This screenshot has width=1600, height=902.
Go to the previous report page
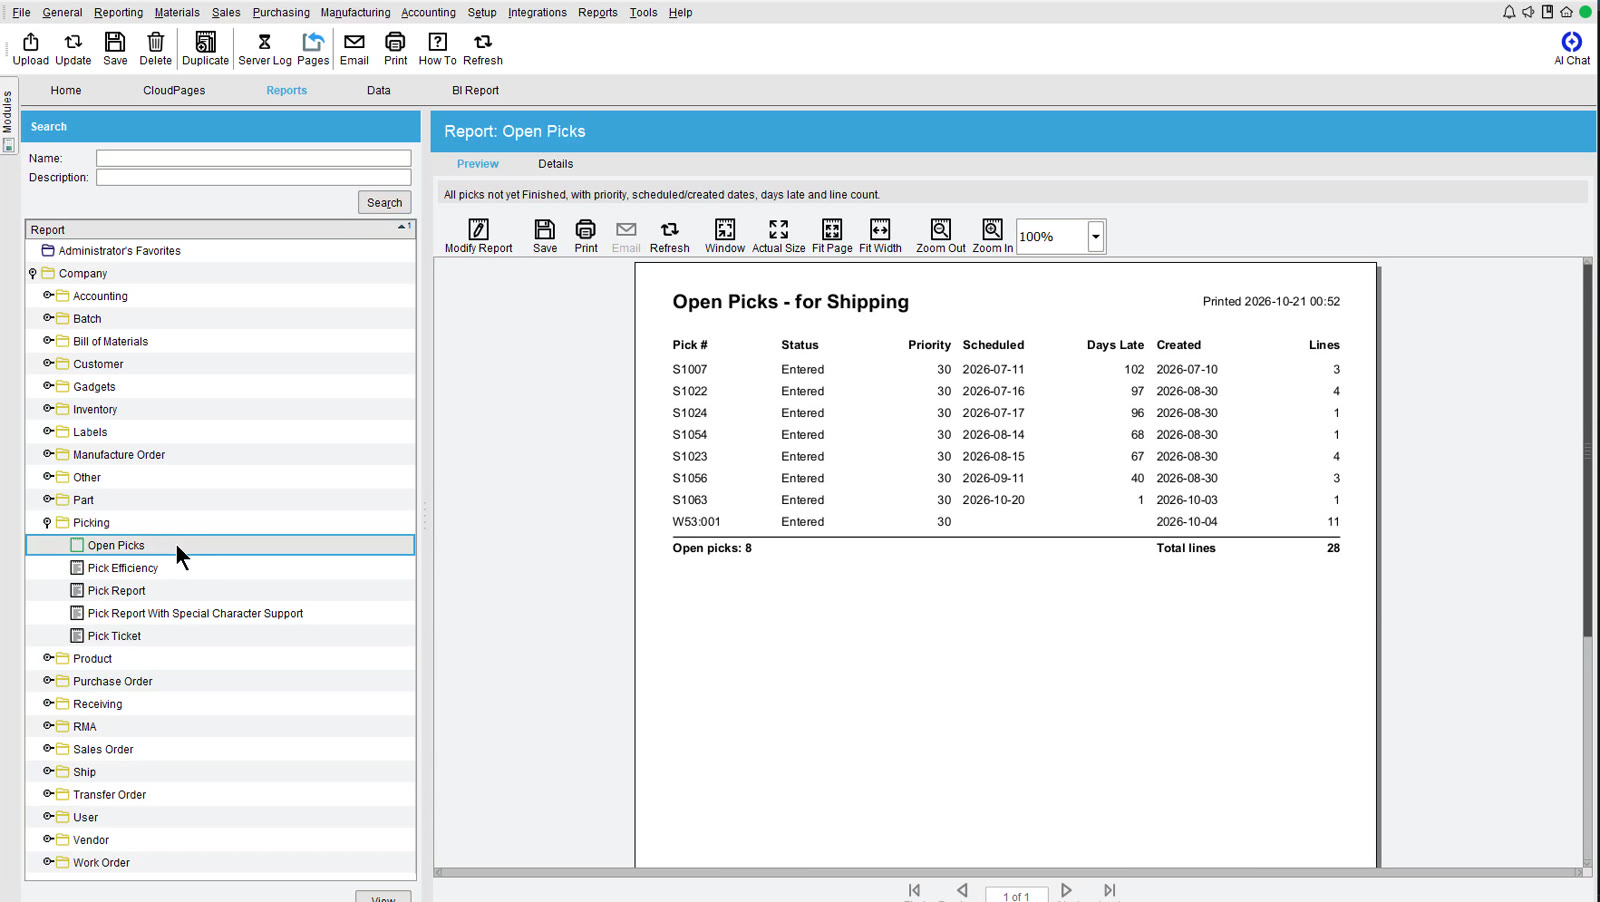[x=962, y=890]
